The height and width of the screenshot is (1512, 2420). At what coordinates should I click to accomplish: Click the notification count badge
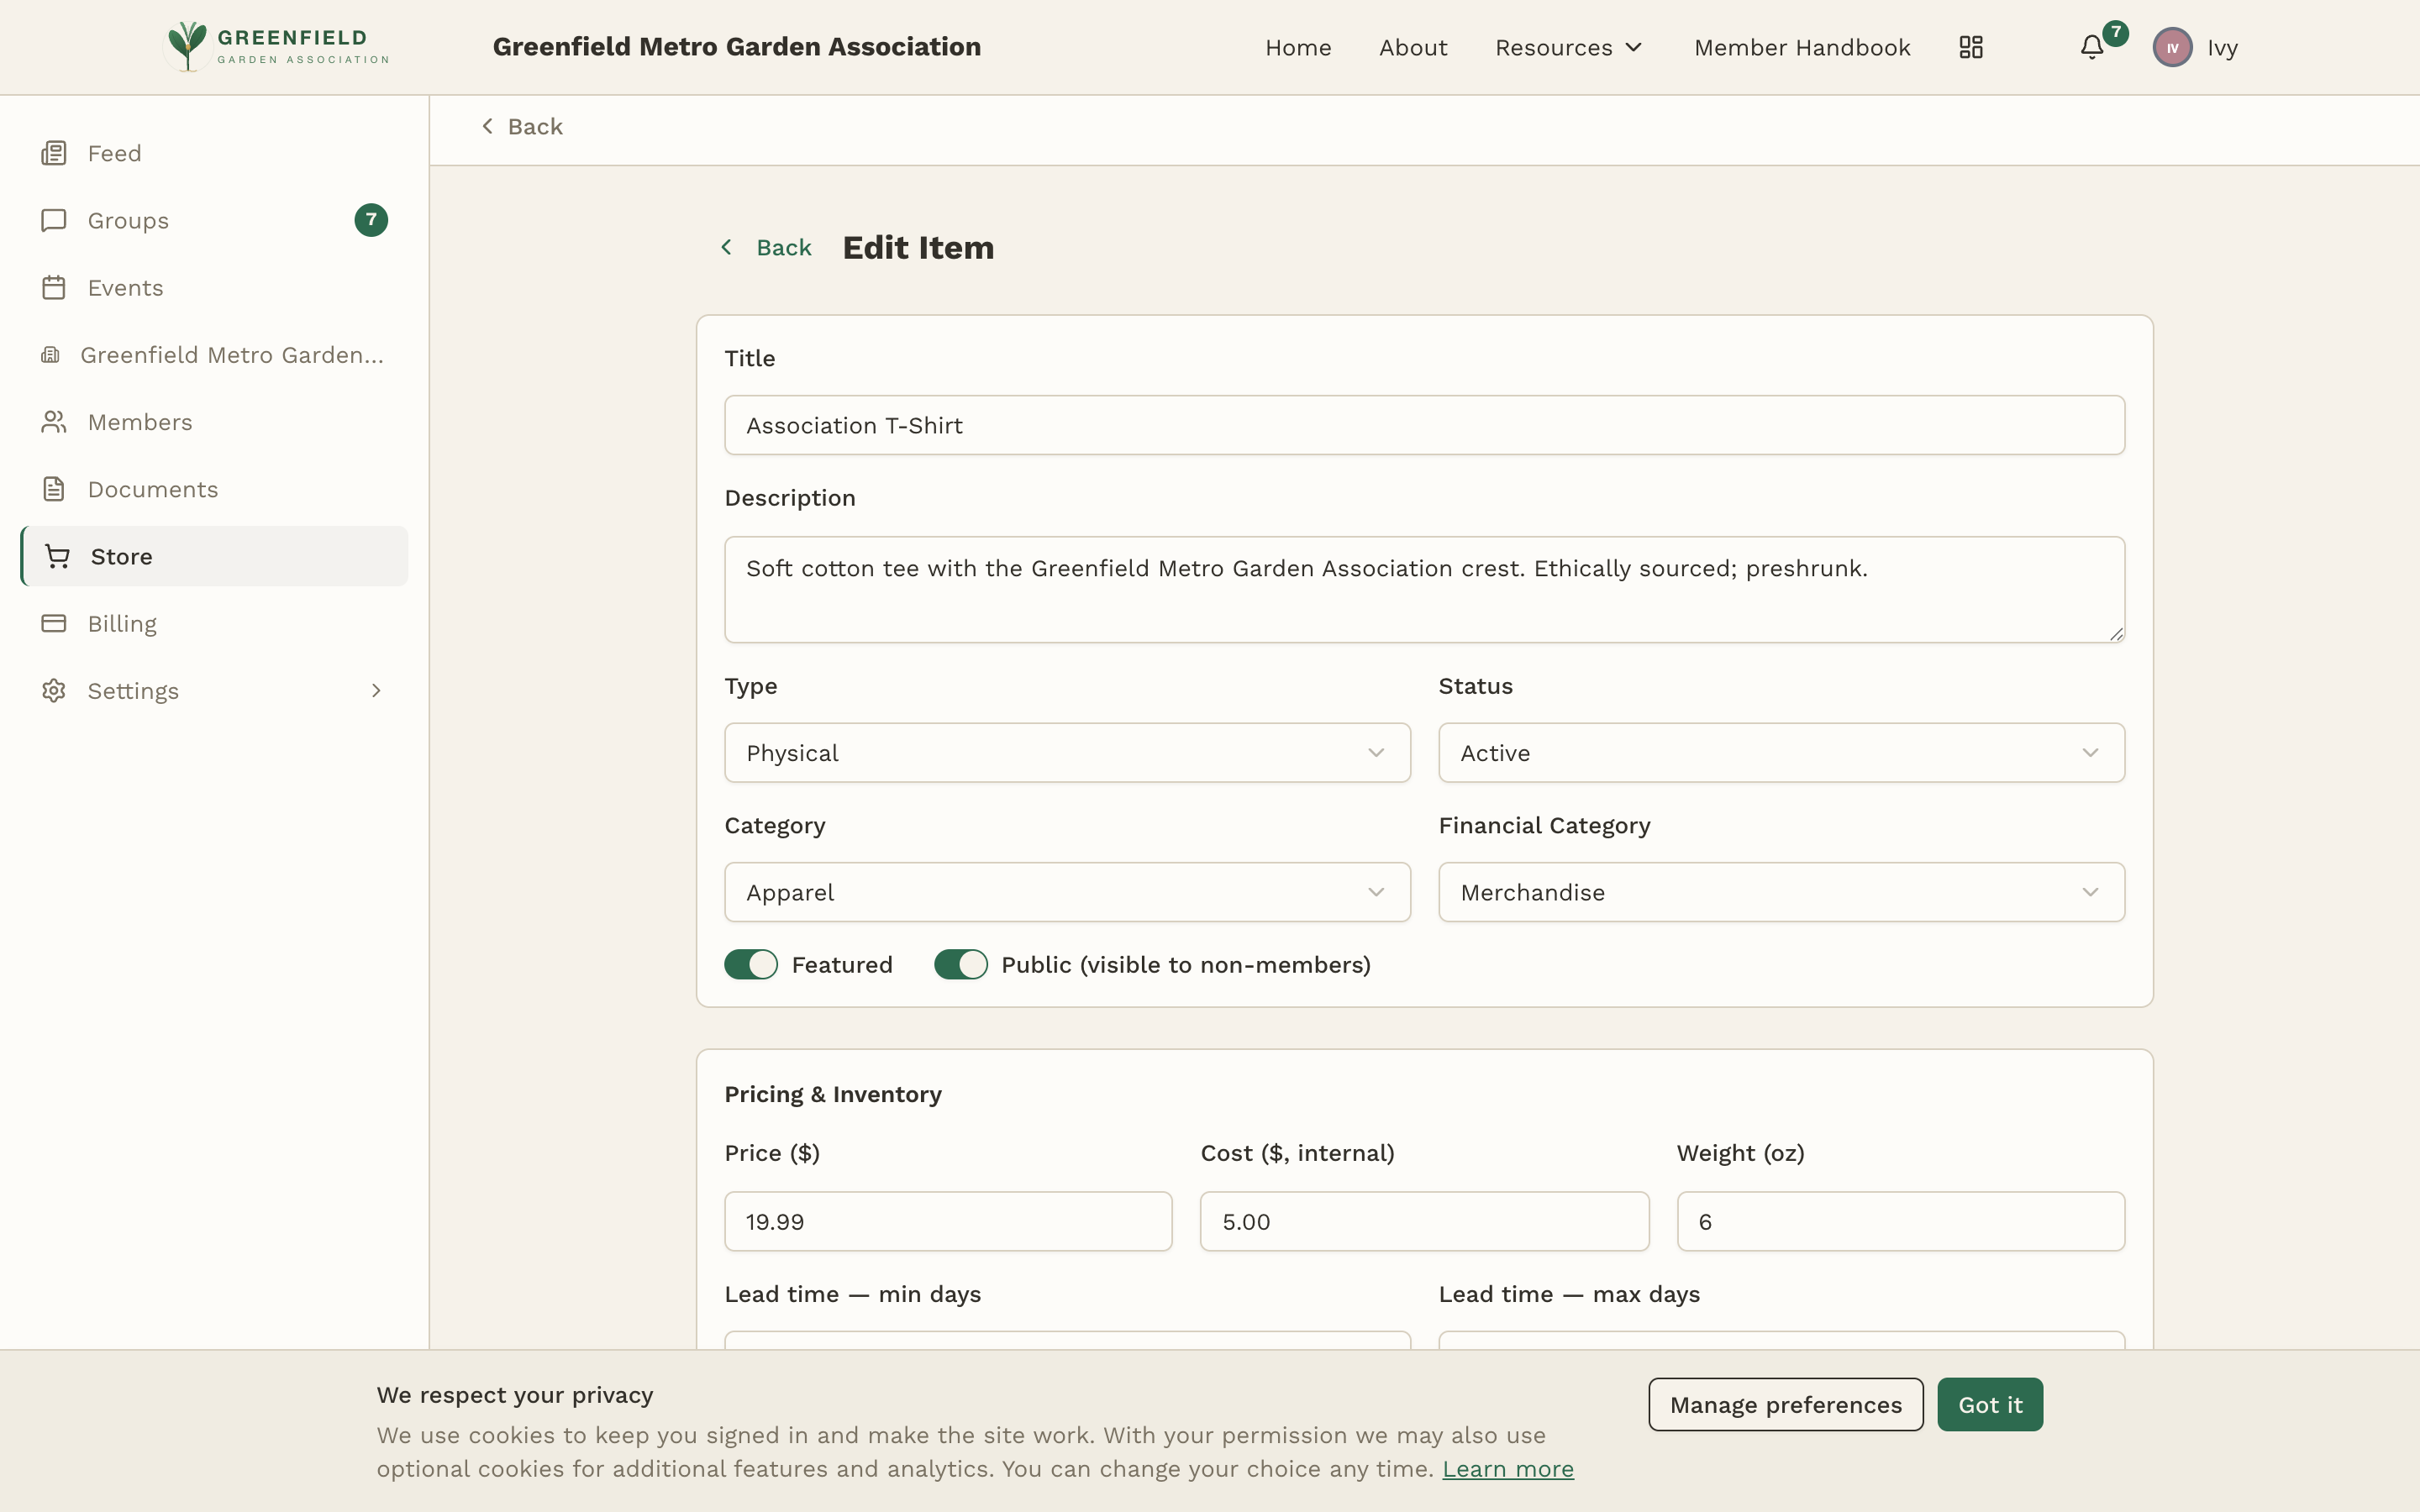point(2115,33)
